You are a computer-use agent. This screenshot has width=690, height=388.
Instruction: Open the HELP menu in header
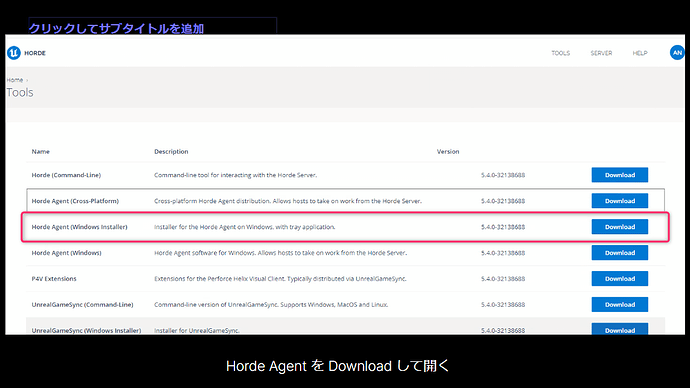pos(640,53)
